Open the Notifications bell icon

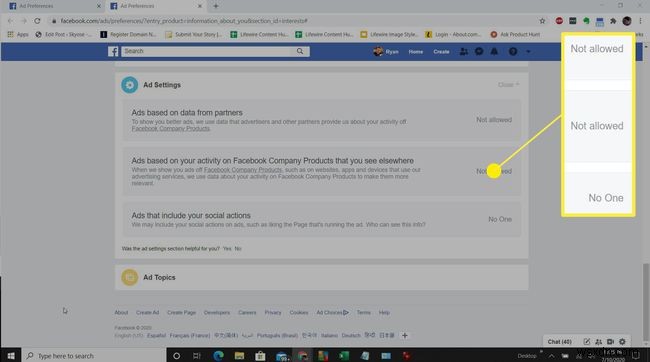[494, 51]
